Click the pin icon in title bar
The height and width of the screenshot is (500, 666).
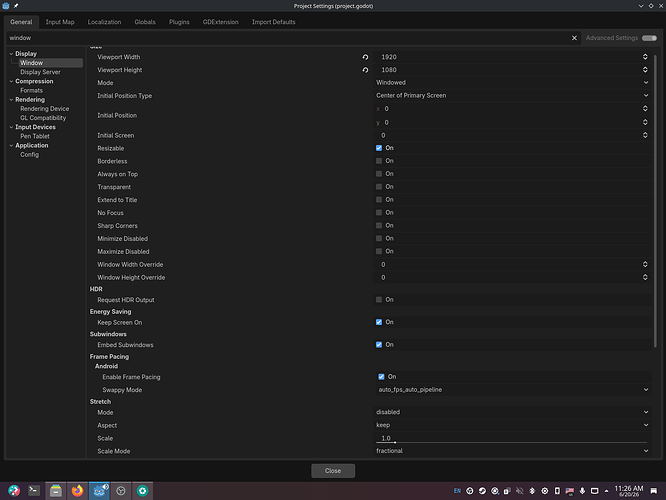(x=16, y=6)
